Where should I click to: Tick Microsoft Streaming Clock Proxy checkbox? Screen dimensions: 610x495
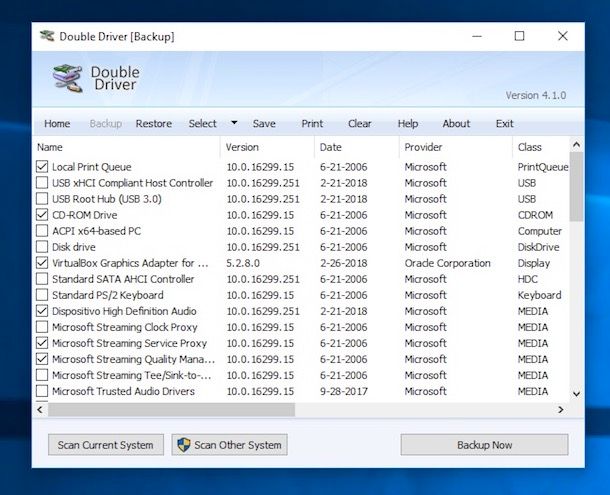42,327
